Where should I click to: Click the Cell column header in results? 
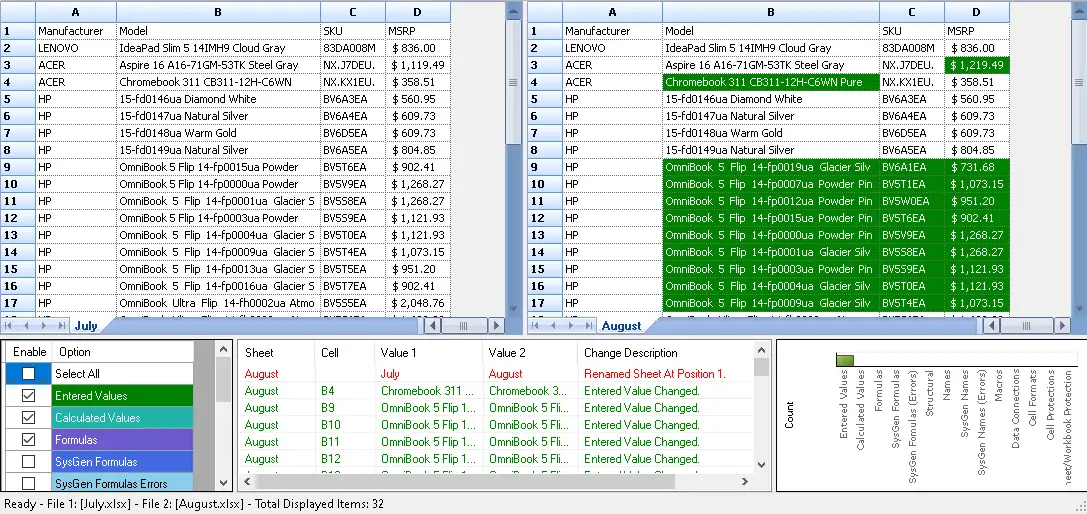point(345,352)
